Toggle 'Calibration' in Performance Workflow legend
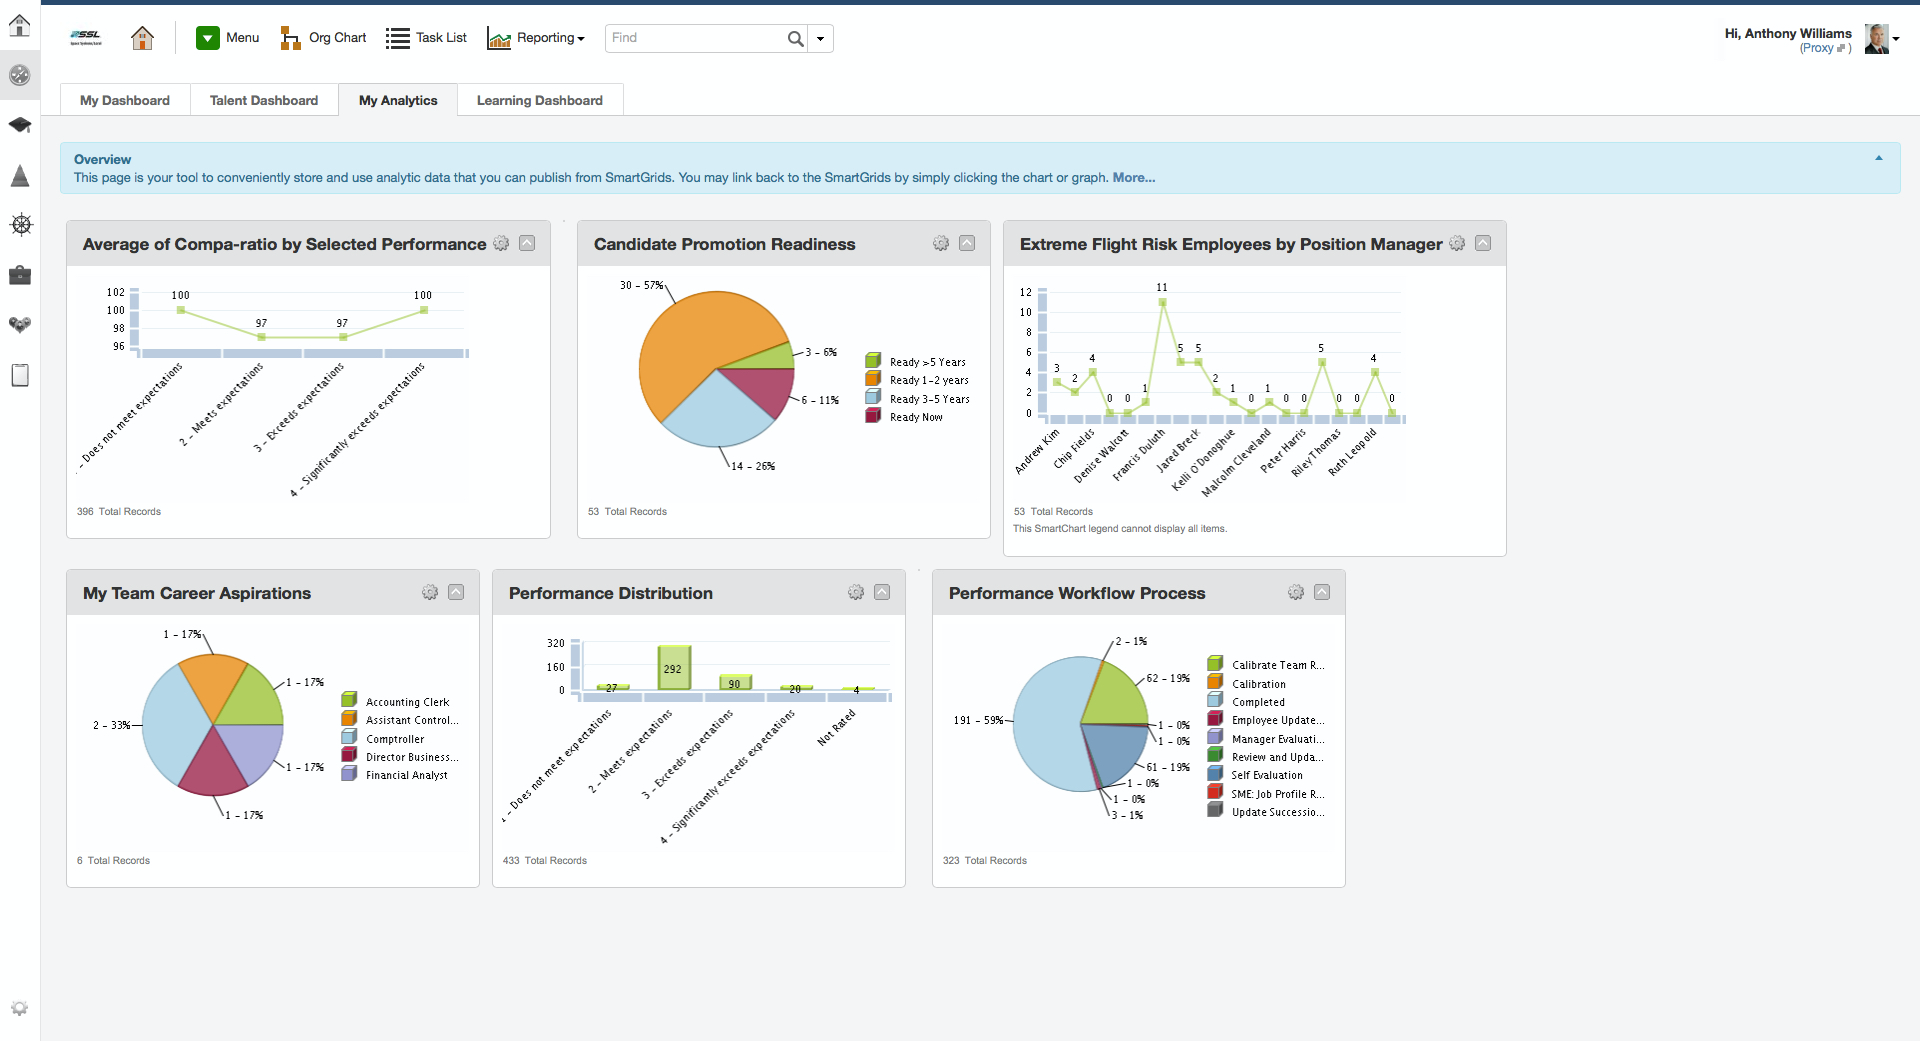This screenshot has width=1920, height=1041. click(x=1258, y=683)
